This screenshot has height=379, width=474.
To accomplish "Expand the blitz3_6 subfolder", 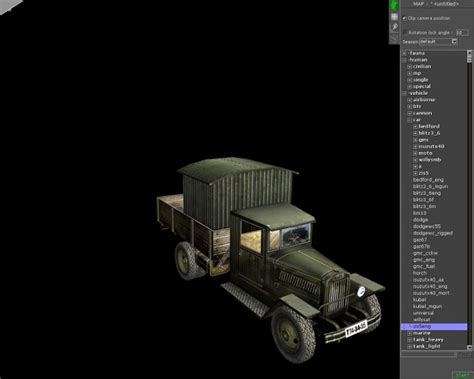I will click(415, 133).
